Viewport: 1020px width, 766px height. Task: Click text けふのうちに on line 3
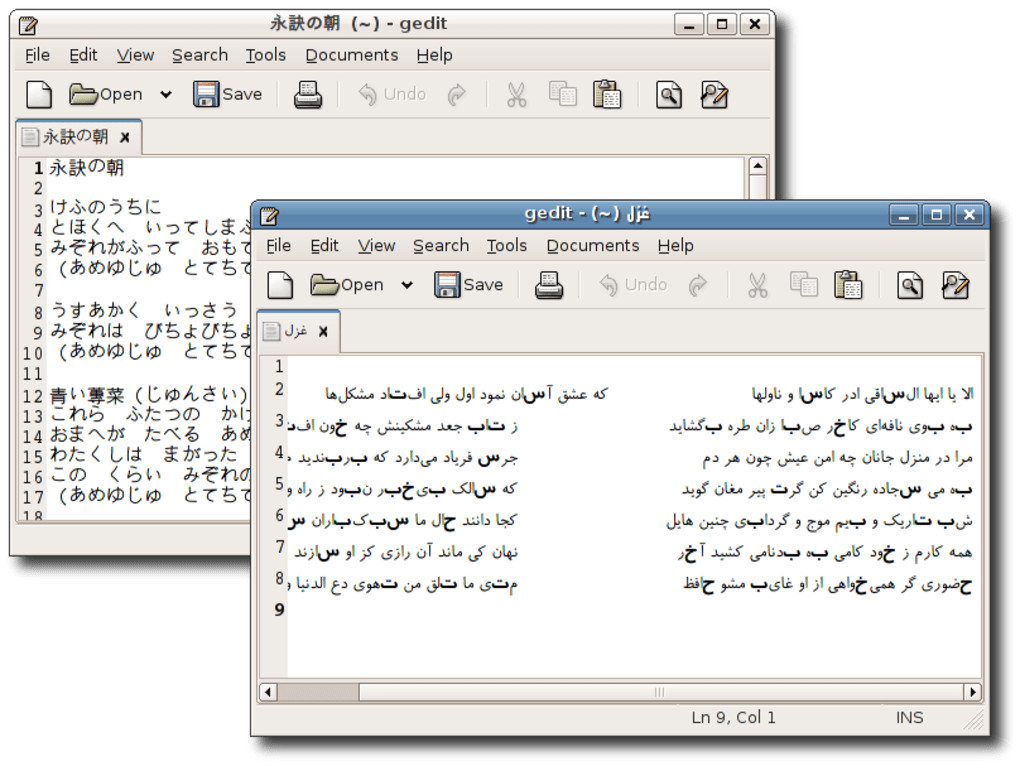pyautogui.click(x=105, y=207)
